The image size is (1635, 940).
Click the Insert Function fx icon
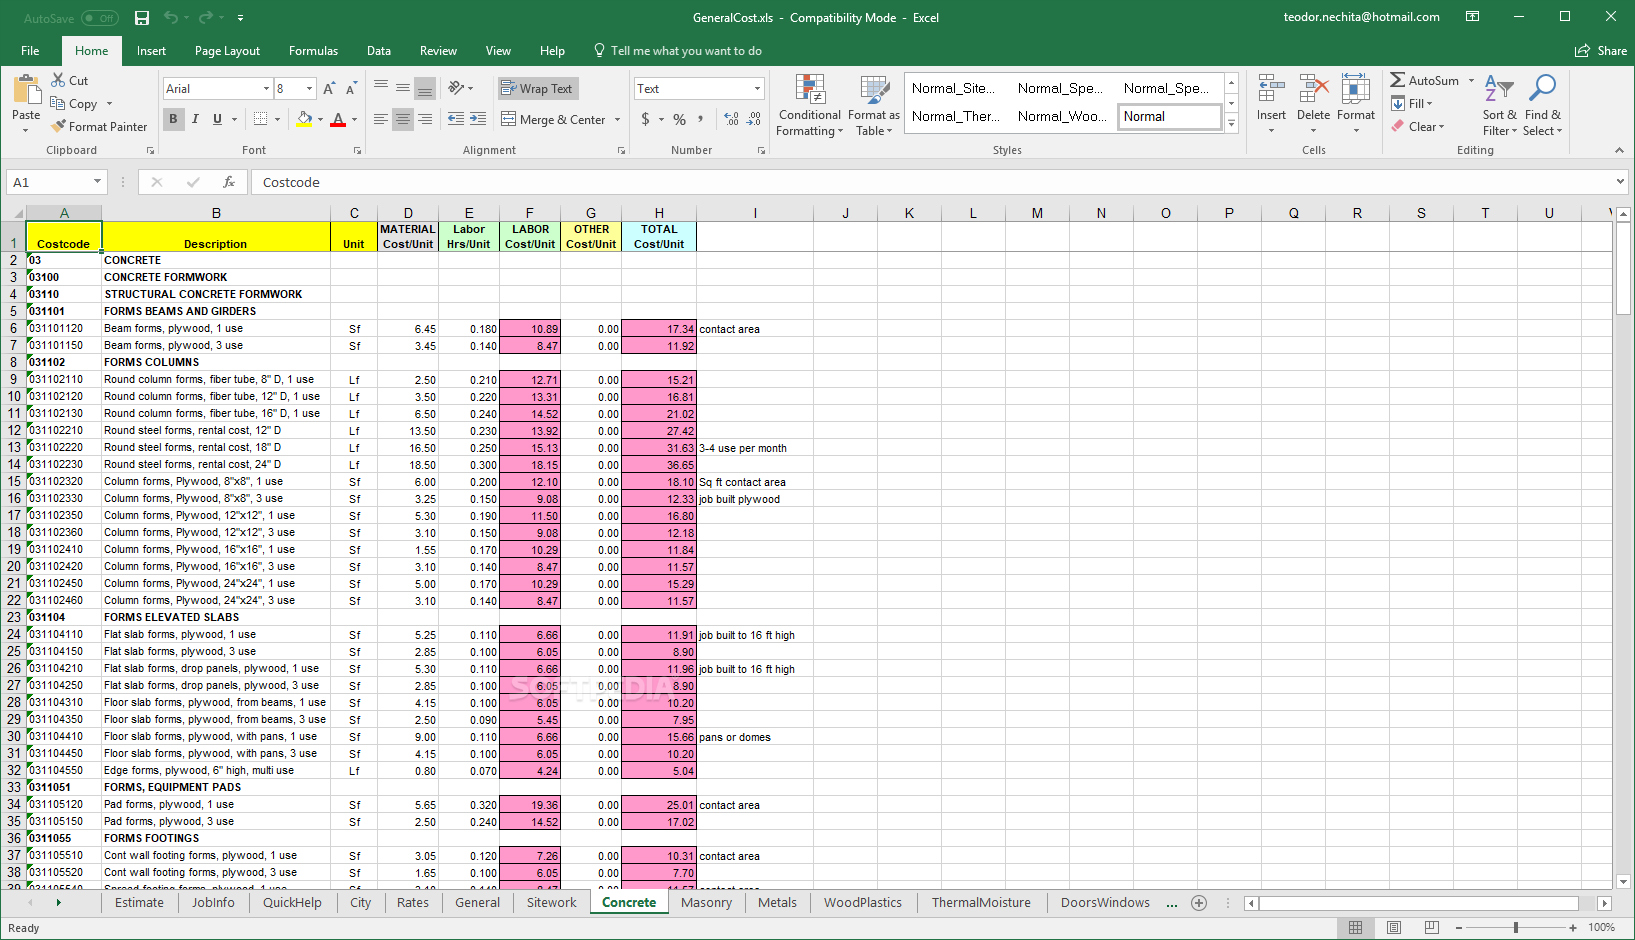[229, 182]
